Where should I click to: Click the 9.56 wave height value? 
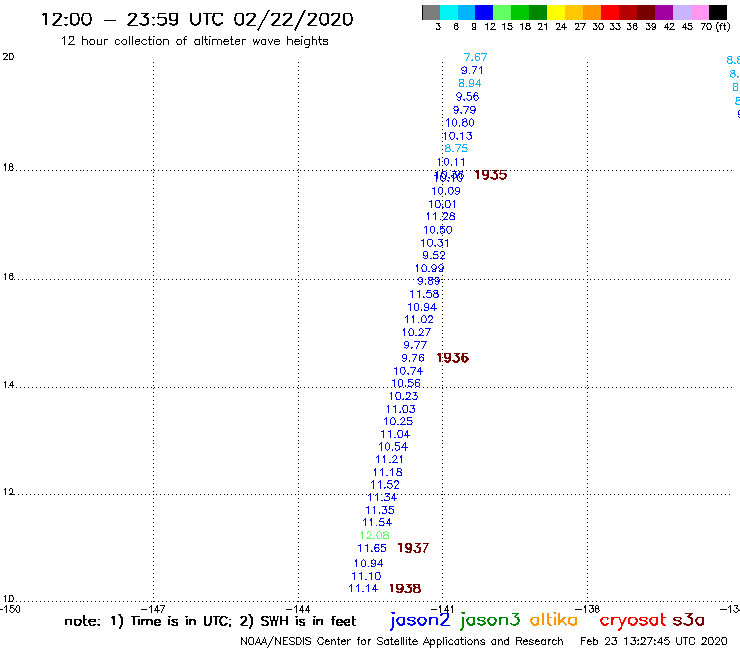467,97
